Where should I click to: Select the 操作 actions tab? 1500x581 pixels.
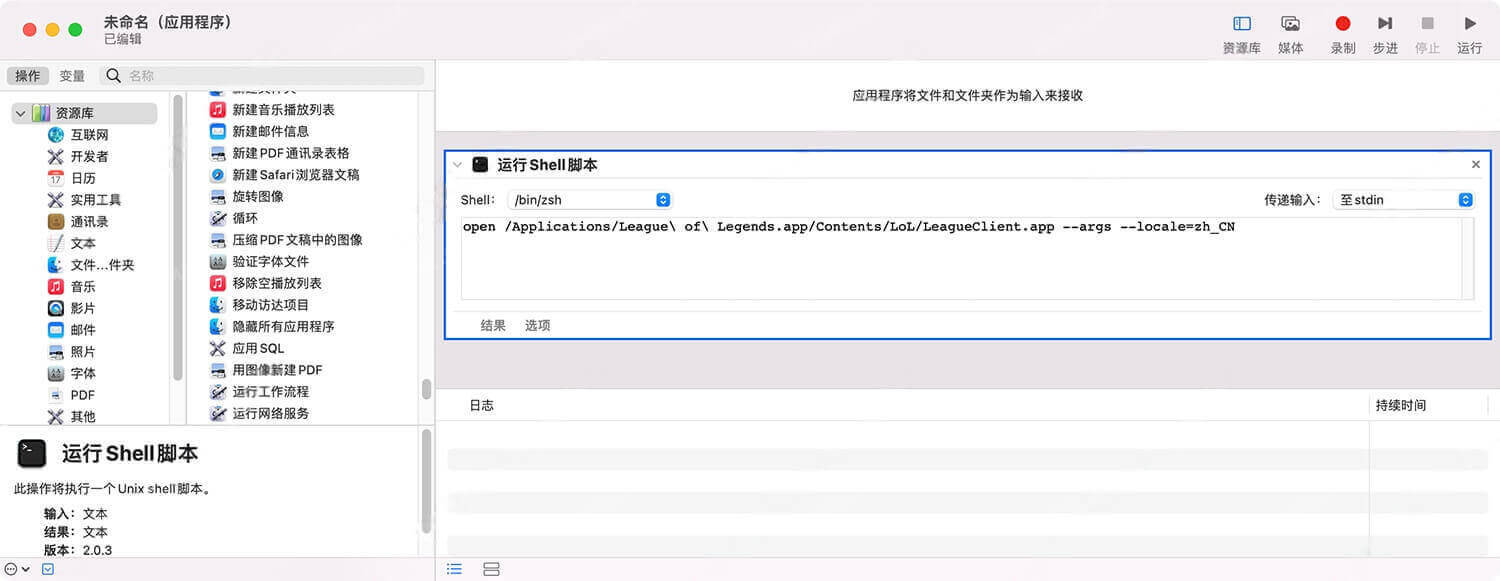pyautogui.click(x=27, y=75)
